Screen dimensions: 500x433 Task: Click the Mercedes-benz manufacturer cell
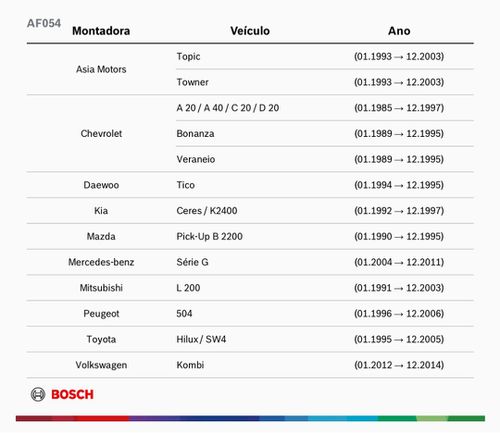click(x=101, y=262)
